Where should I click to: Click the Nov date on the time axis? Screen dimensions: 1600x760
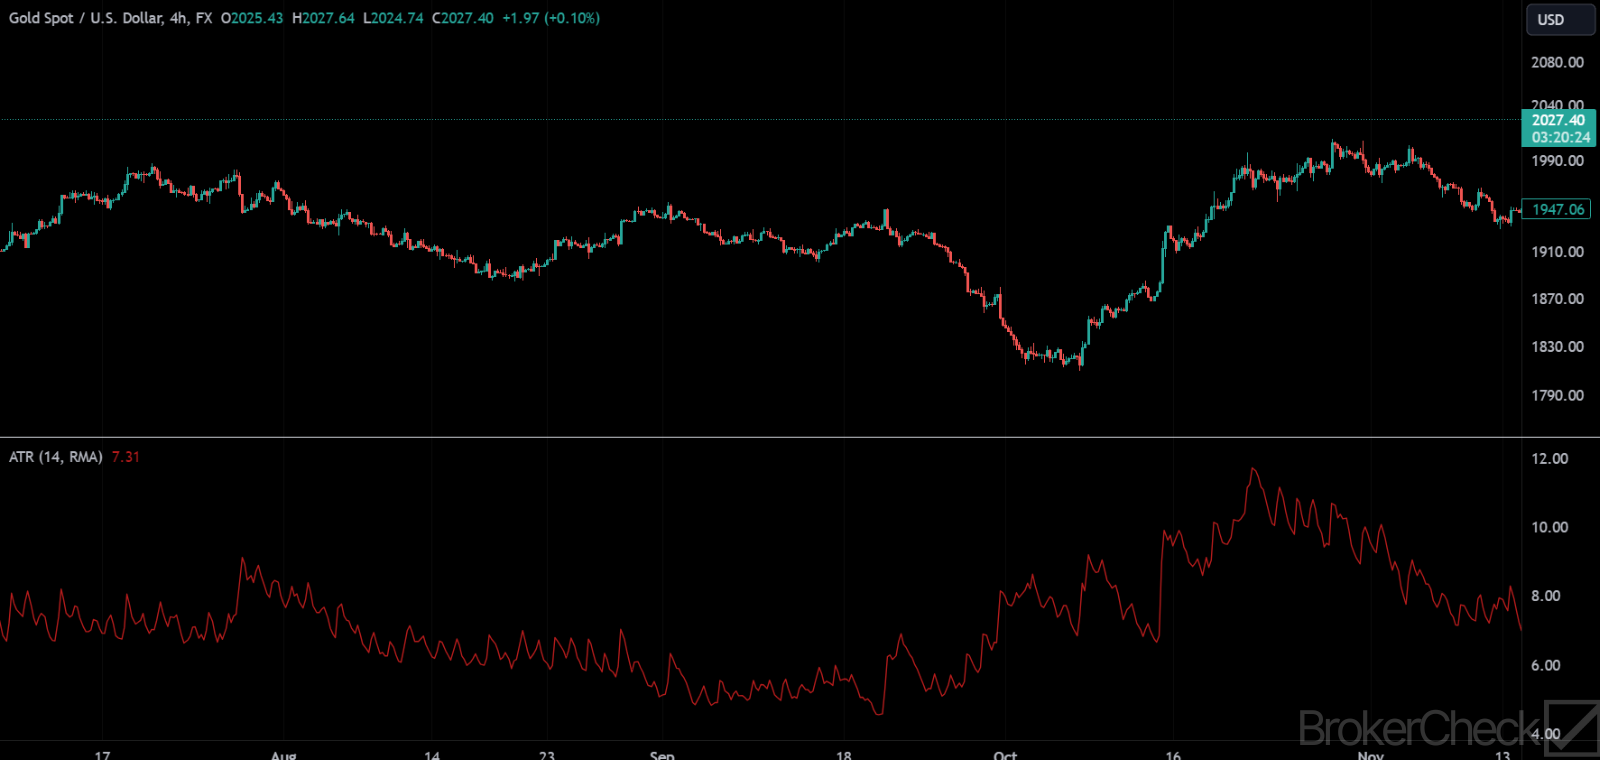(1371, 754)
